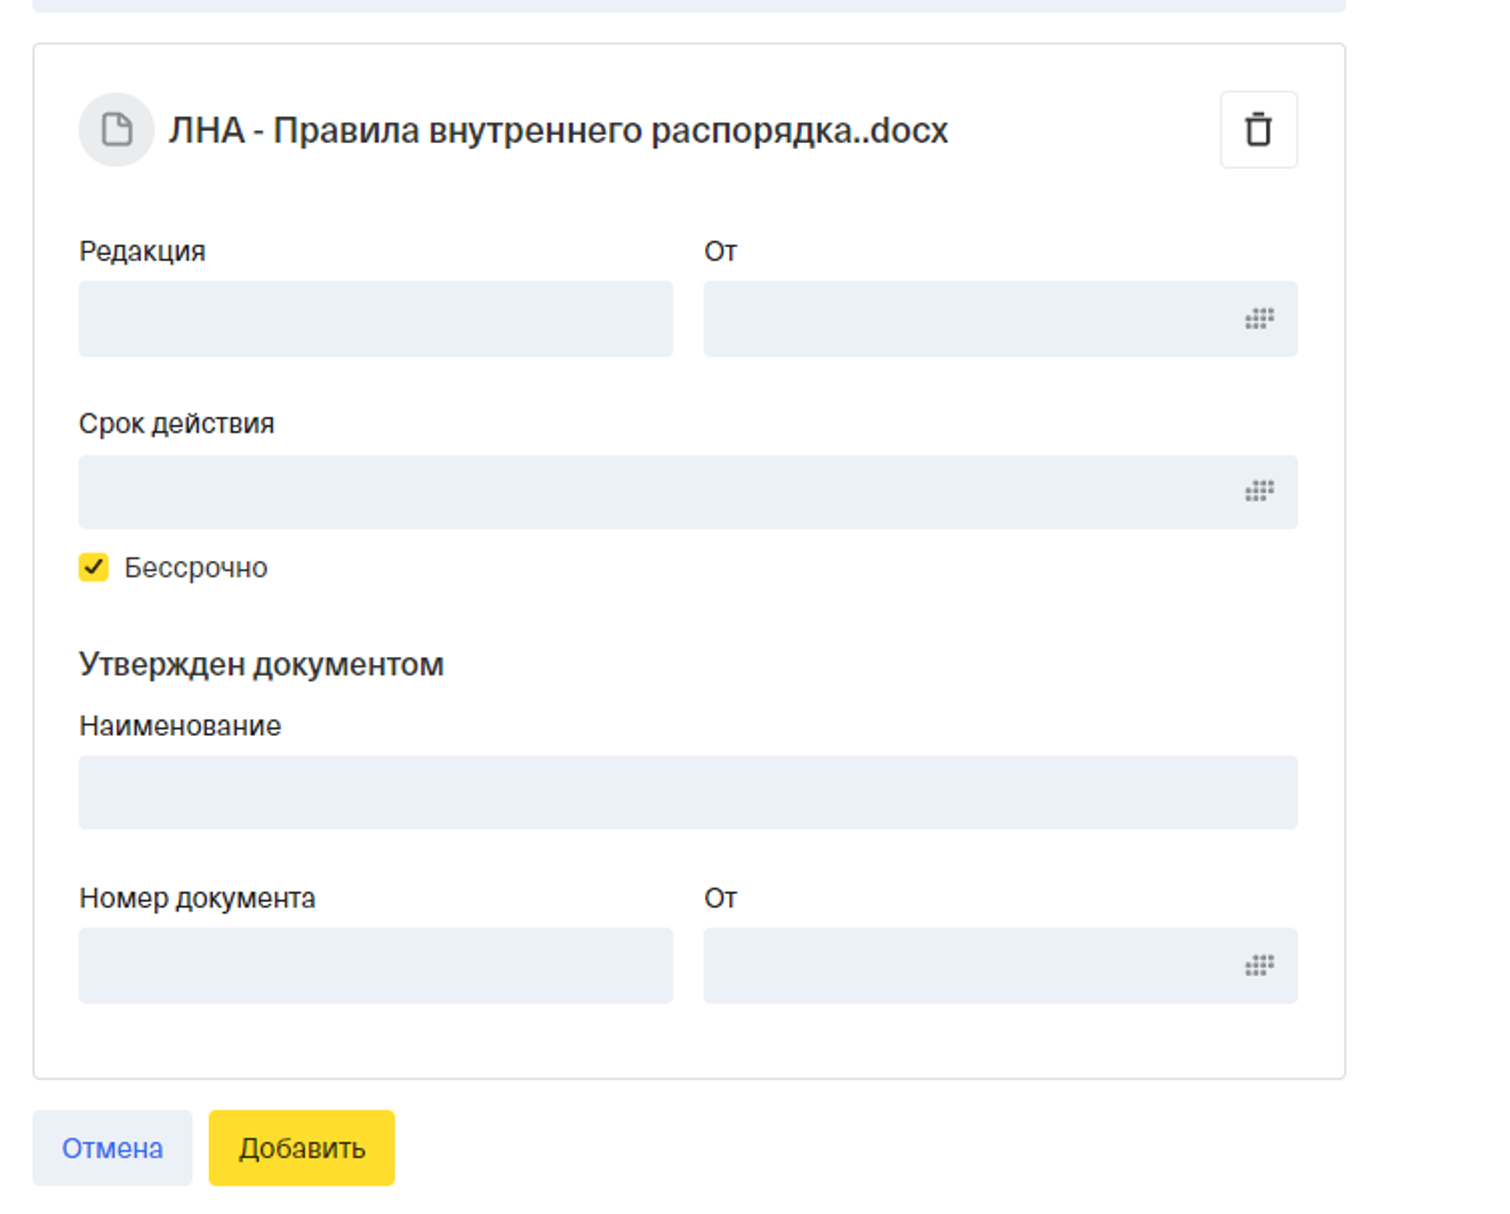Screen dimensions: 1510x1214
Task: Click the filename ЛНА - Правила внутреннего распорядка..docx
Action: [x=557, y=131]
